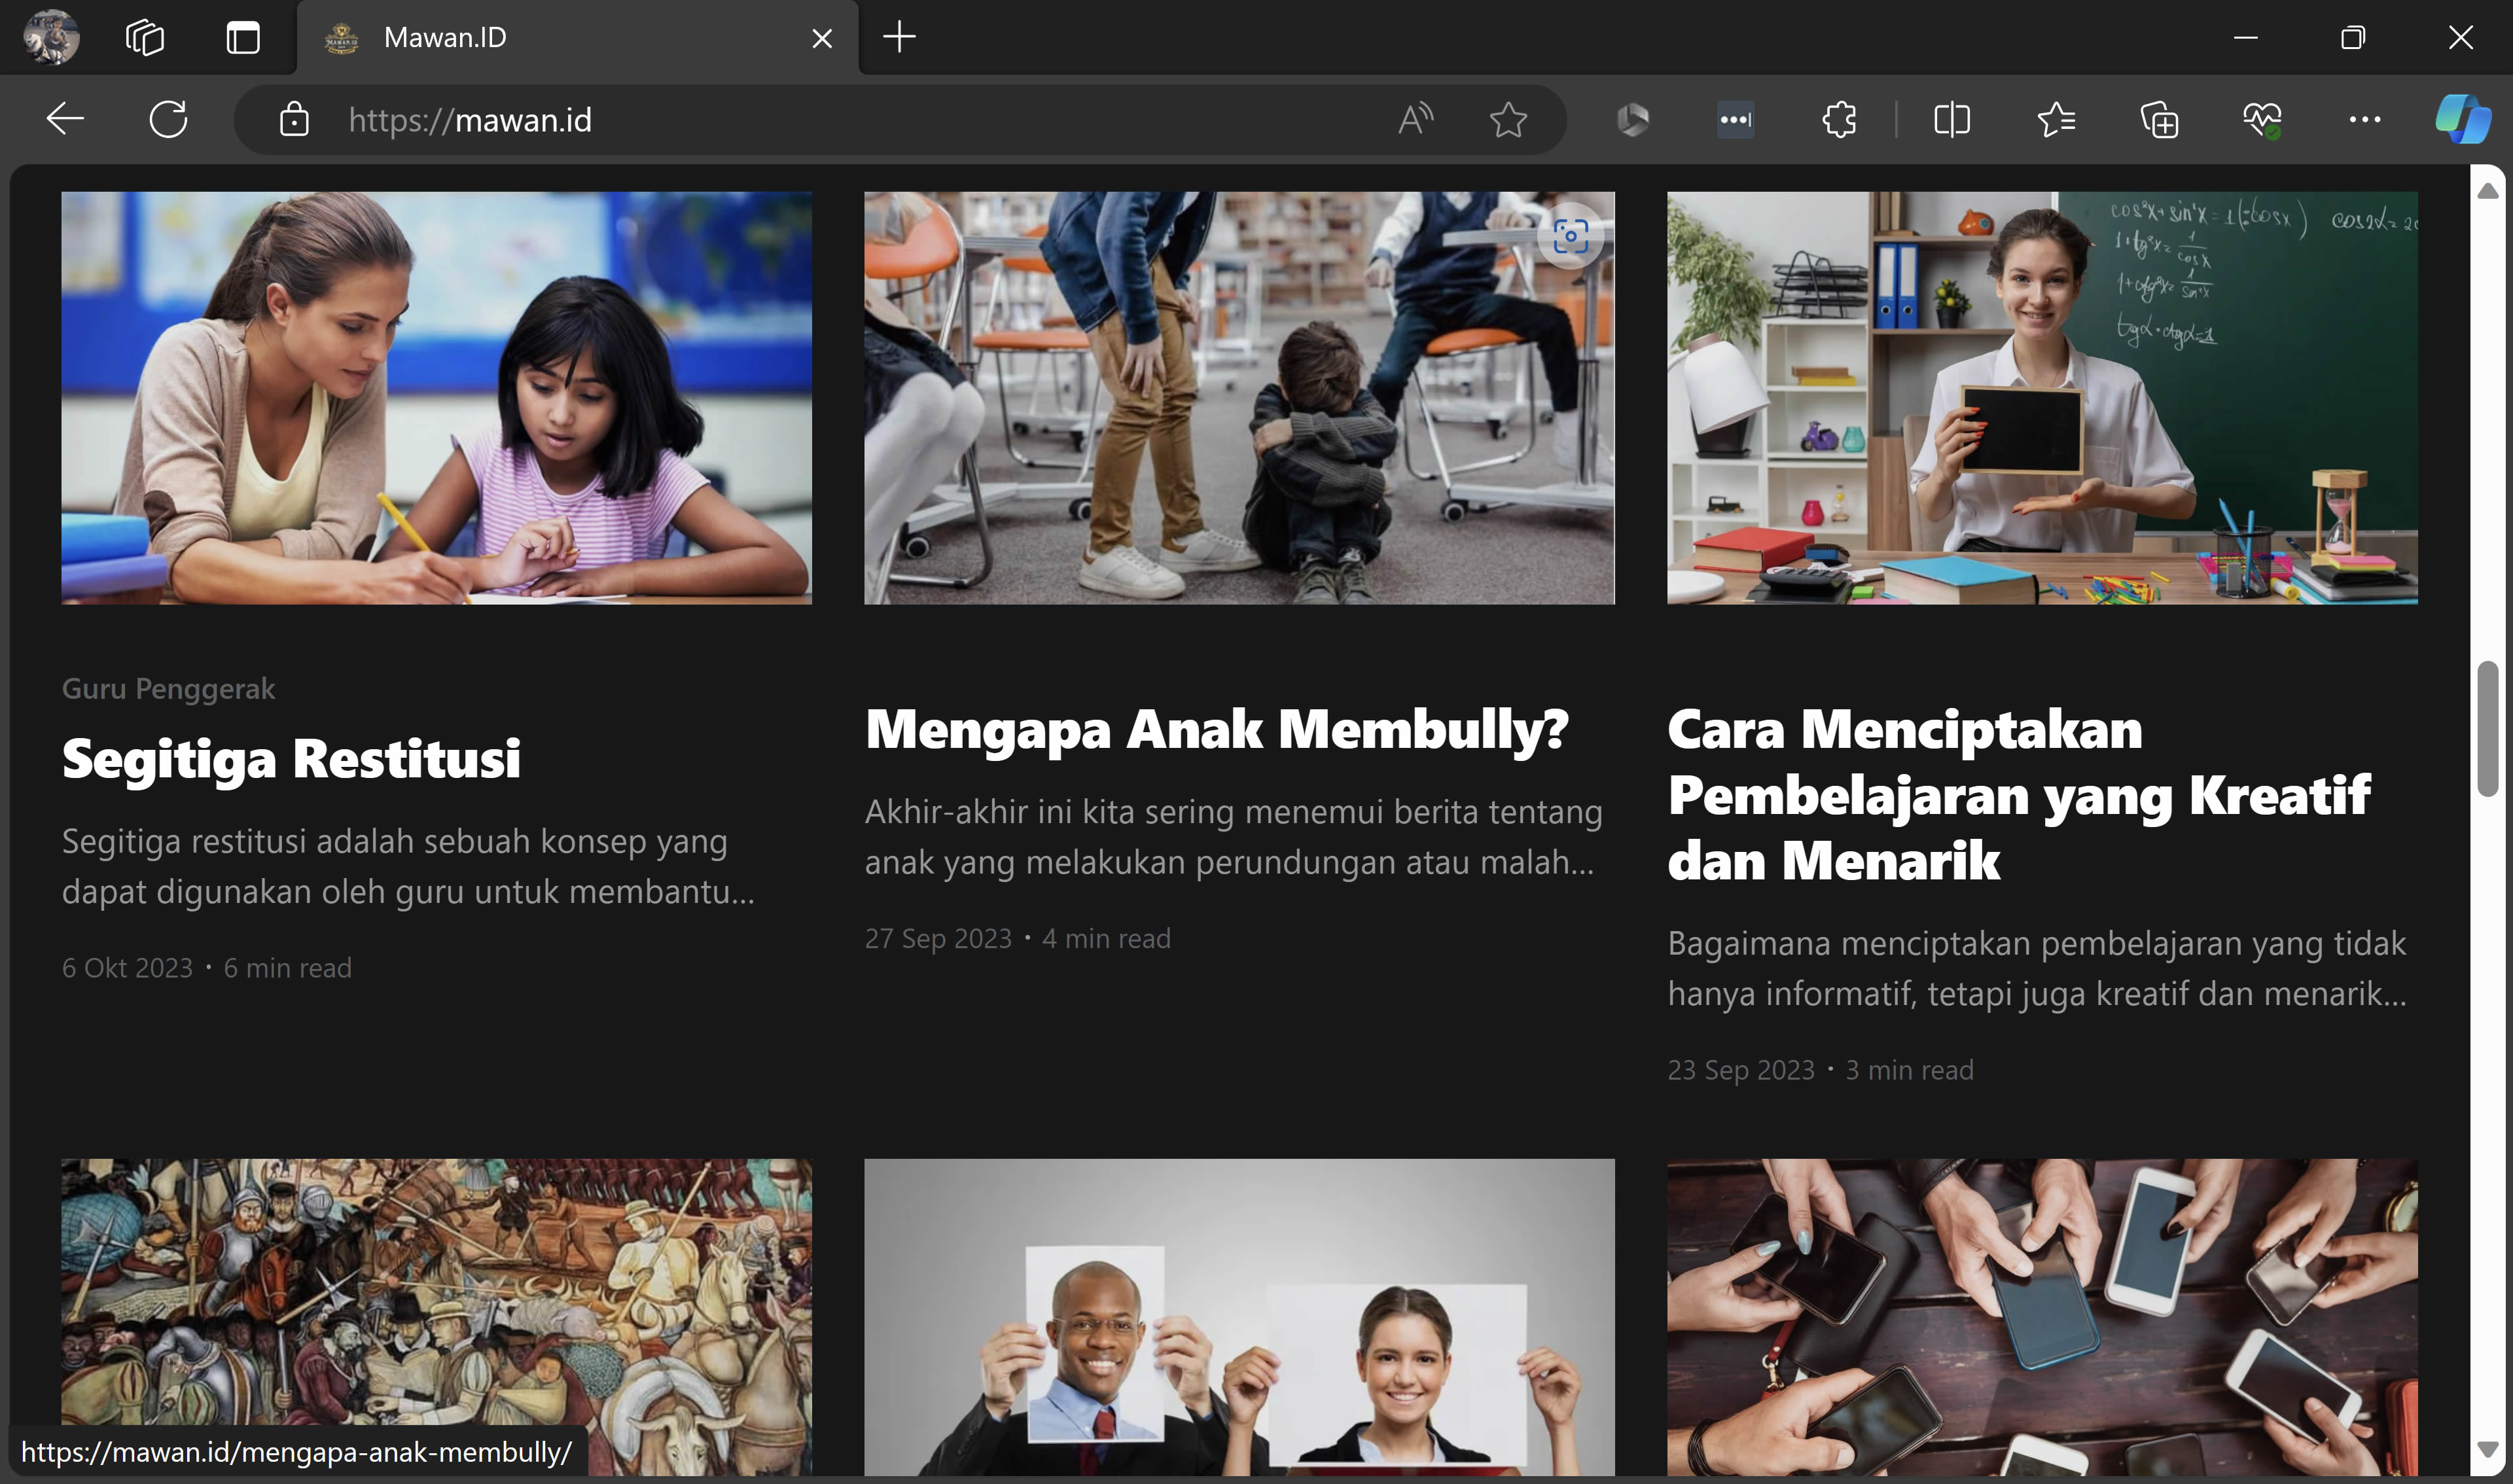Reload the Mawan.ID page
2513x1484 pixels.
168,119
